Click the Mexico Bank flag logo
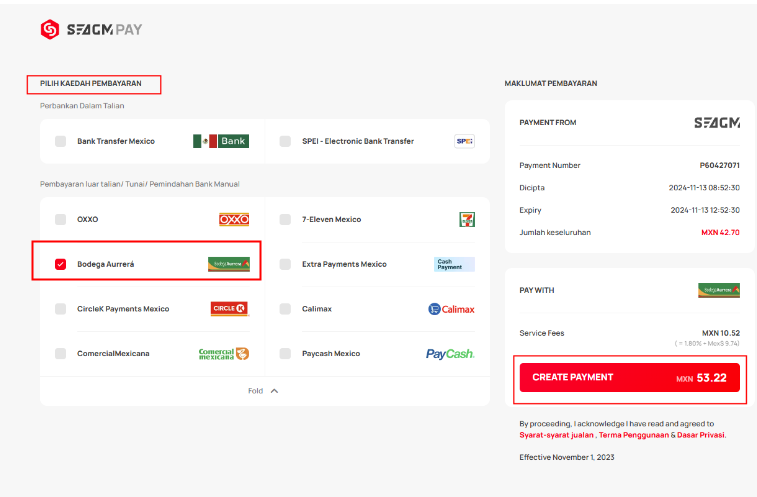Viewport: 757px width, 497px height. [221, 141]
